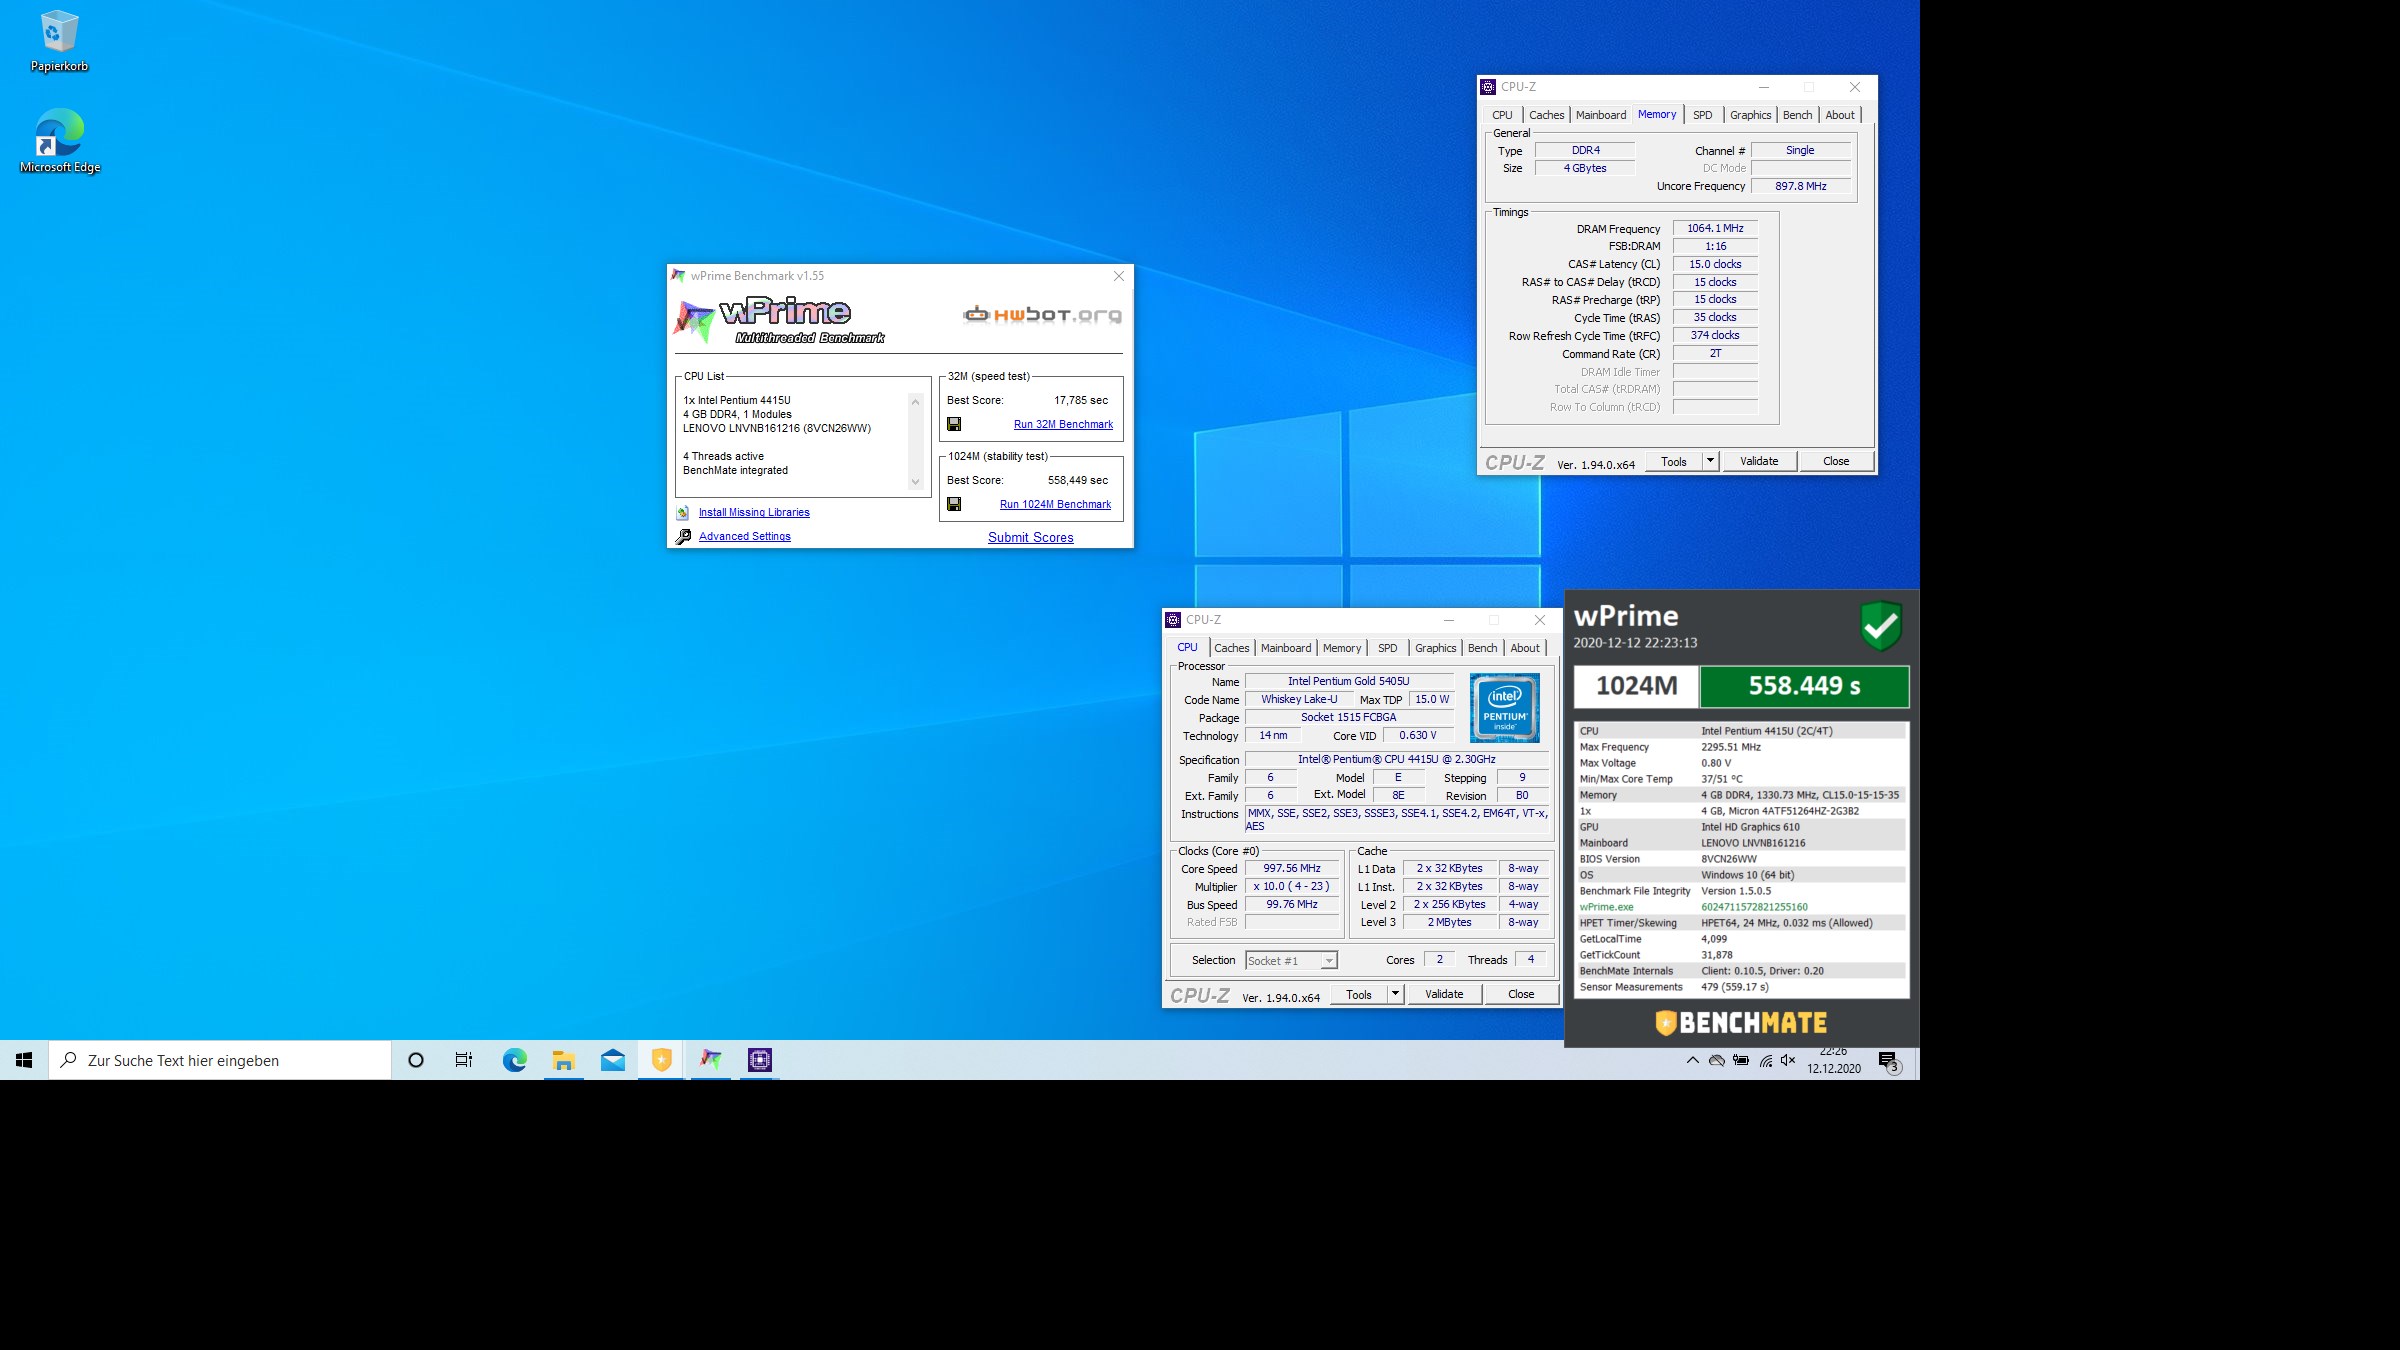Click the Install Missing Libraries icon
Viewport: 2400px width, 1350px height.
click(683, 512)
